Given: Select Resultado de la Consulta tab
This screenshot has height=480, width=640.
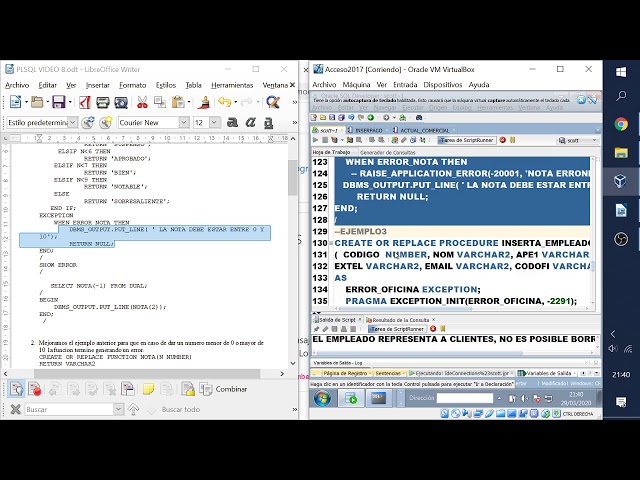Looking at the screenshot, I should 400,320.
